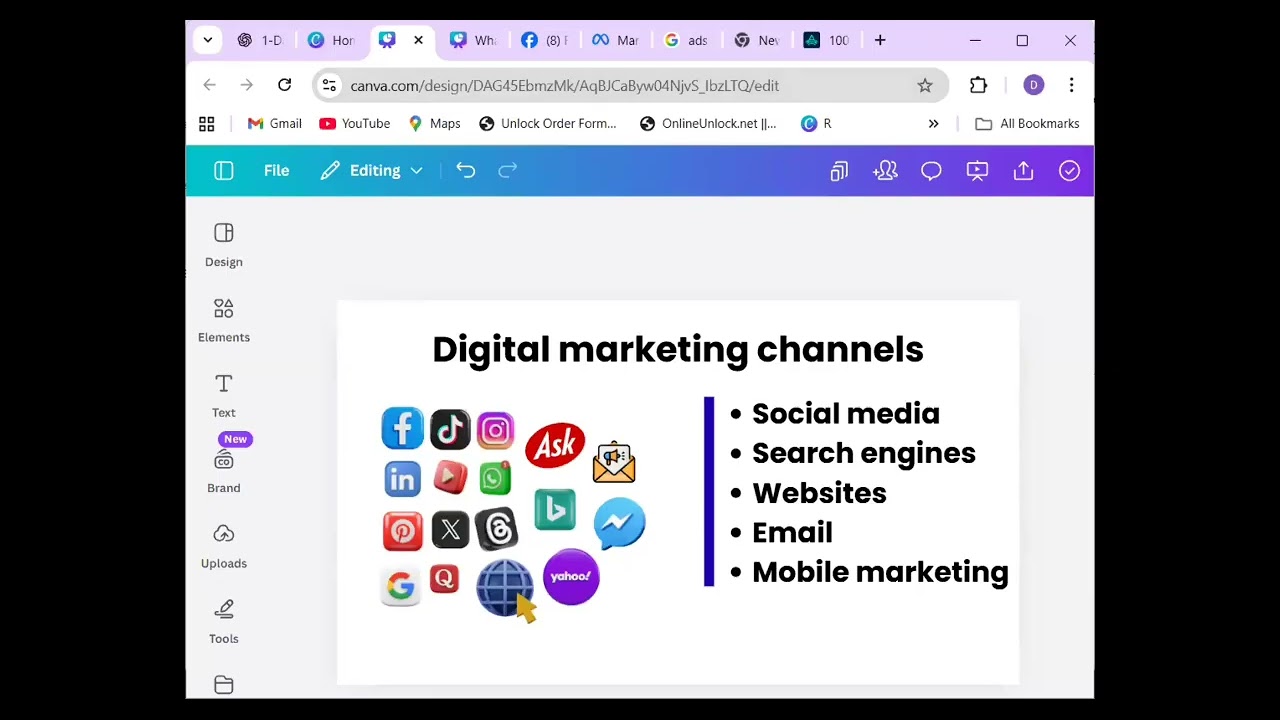Show more bookmarks with the chevron
Screen dimensions: 1280x720
(933, 124)
